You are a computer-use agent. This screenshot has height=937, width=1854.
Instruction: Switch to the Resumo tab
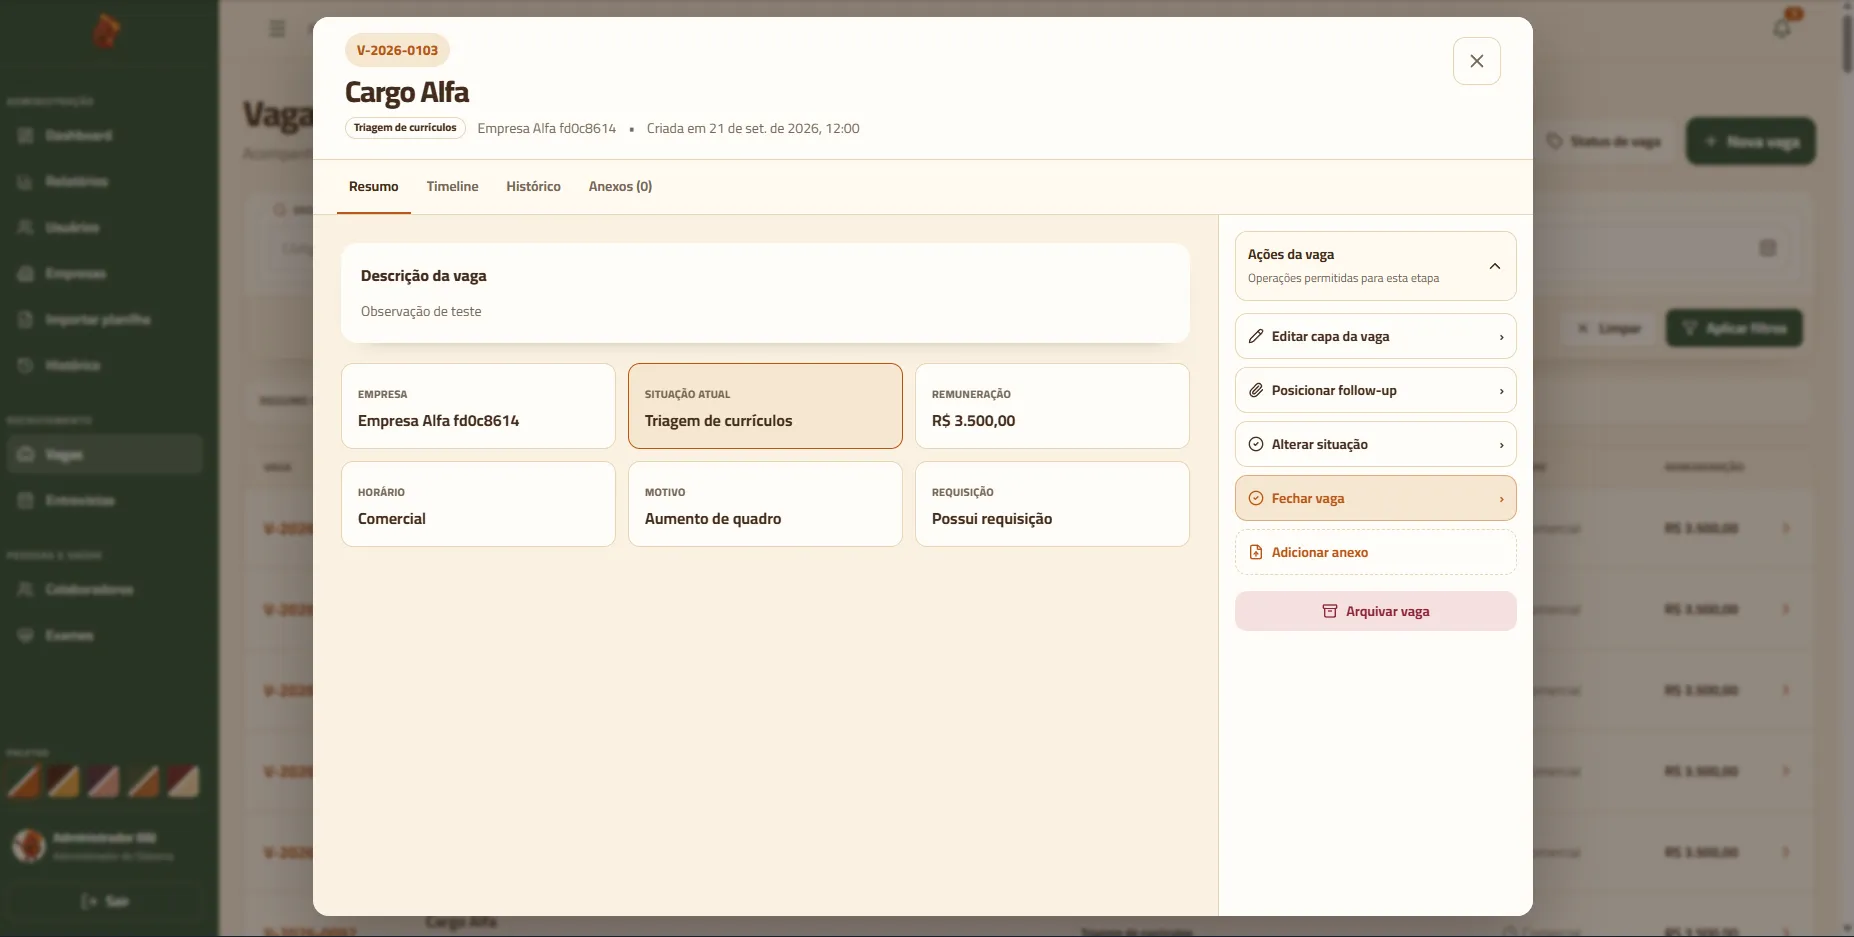click(x=374, y=187)
